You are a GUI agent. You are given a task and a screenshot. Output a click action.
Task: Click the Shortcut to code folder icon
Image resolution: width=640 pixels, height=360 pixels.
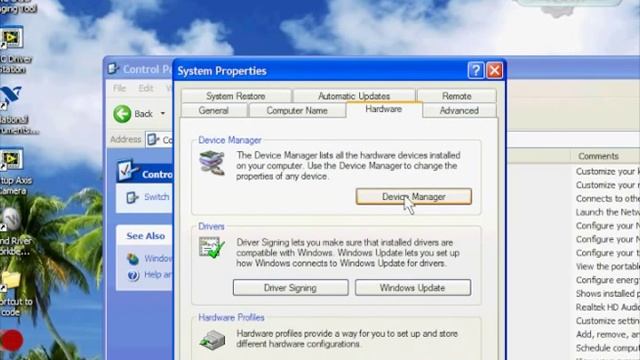pos(10,281)
